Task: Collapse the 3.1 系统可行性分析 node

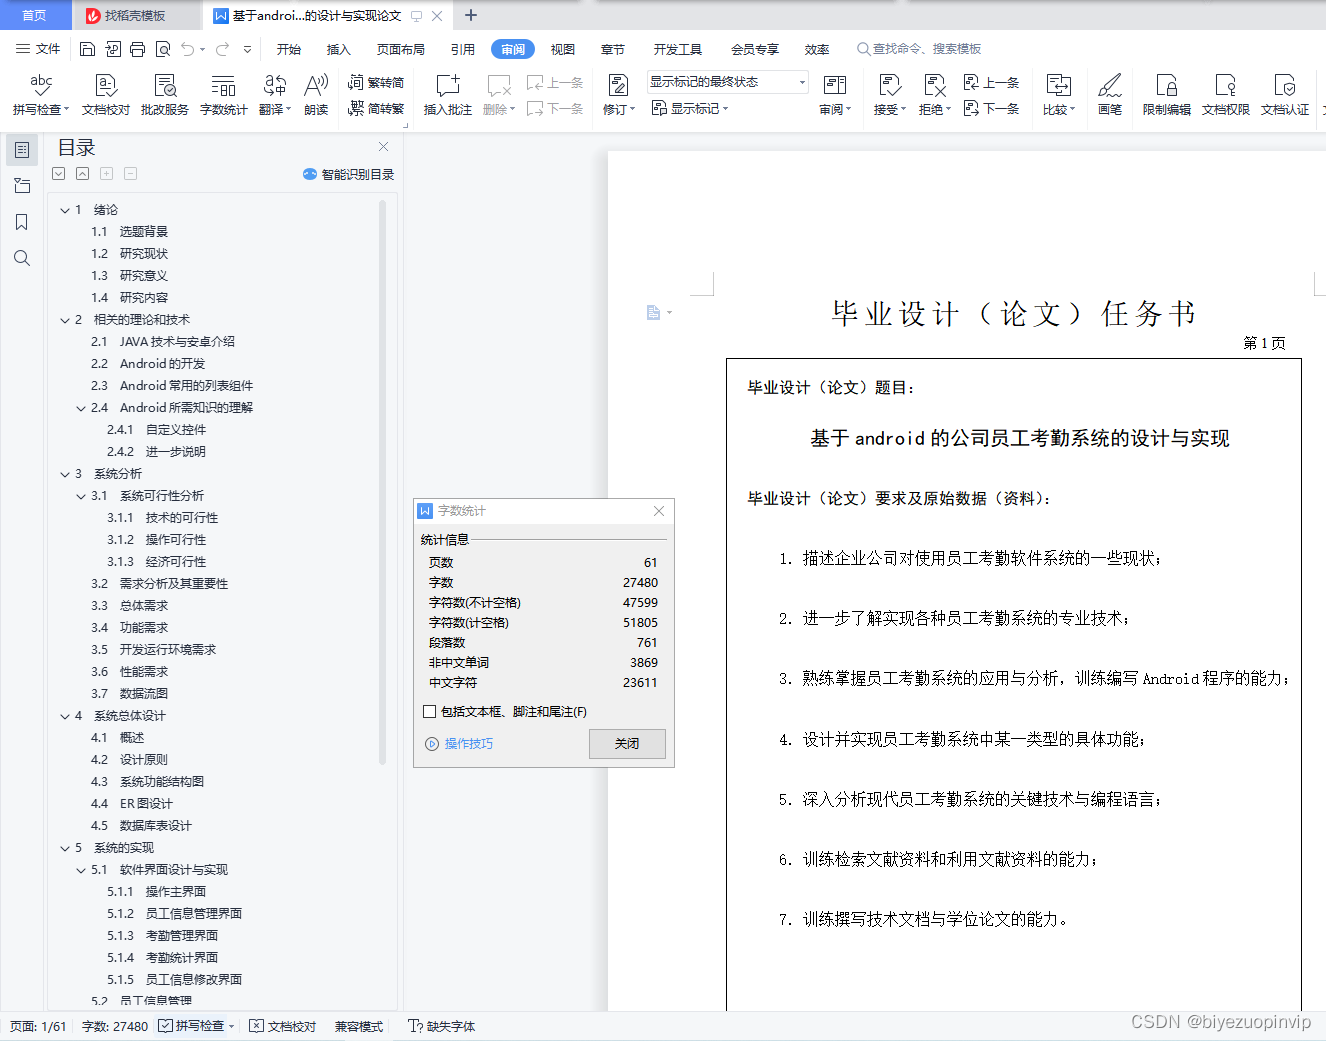Action: (81, 496)
